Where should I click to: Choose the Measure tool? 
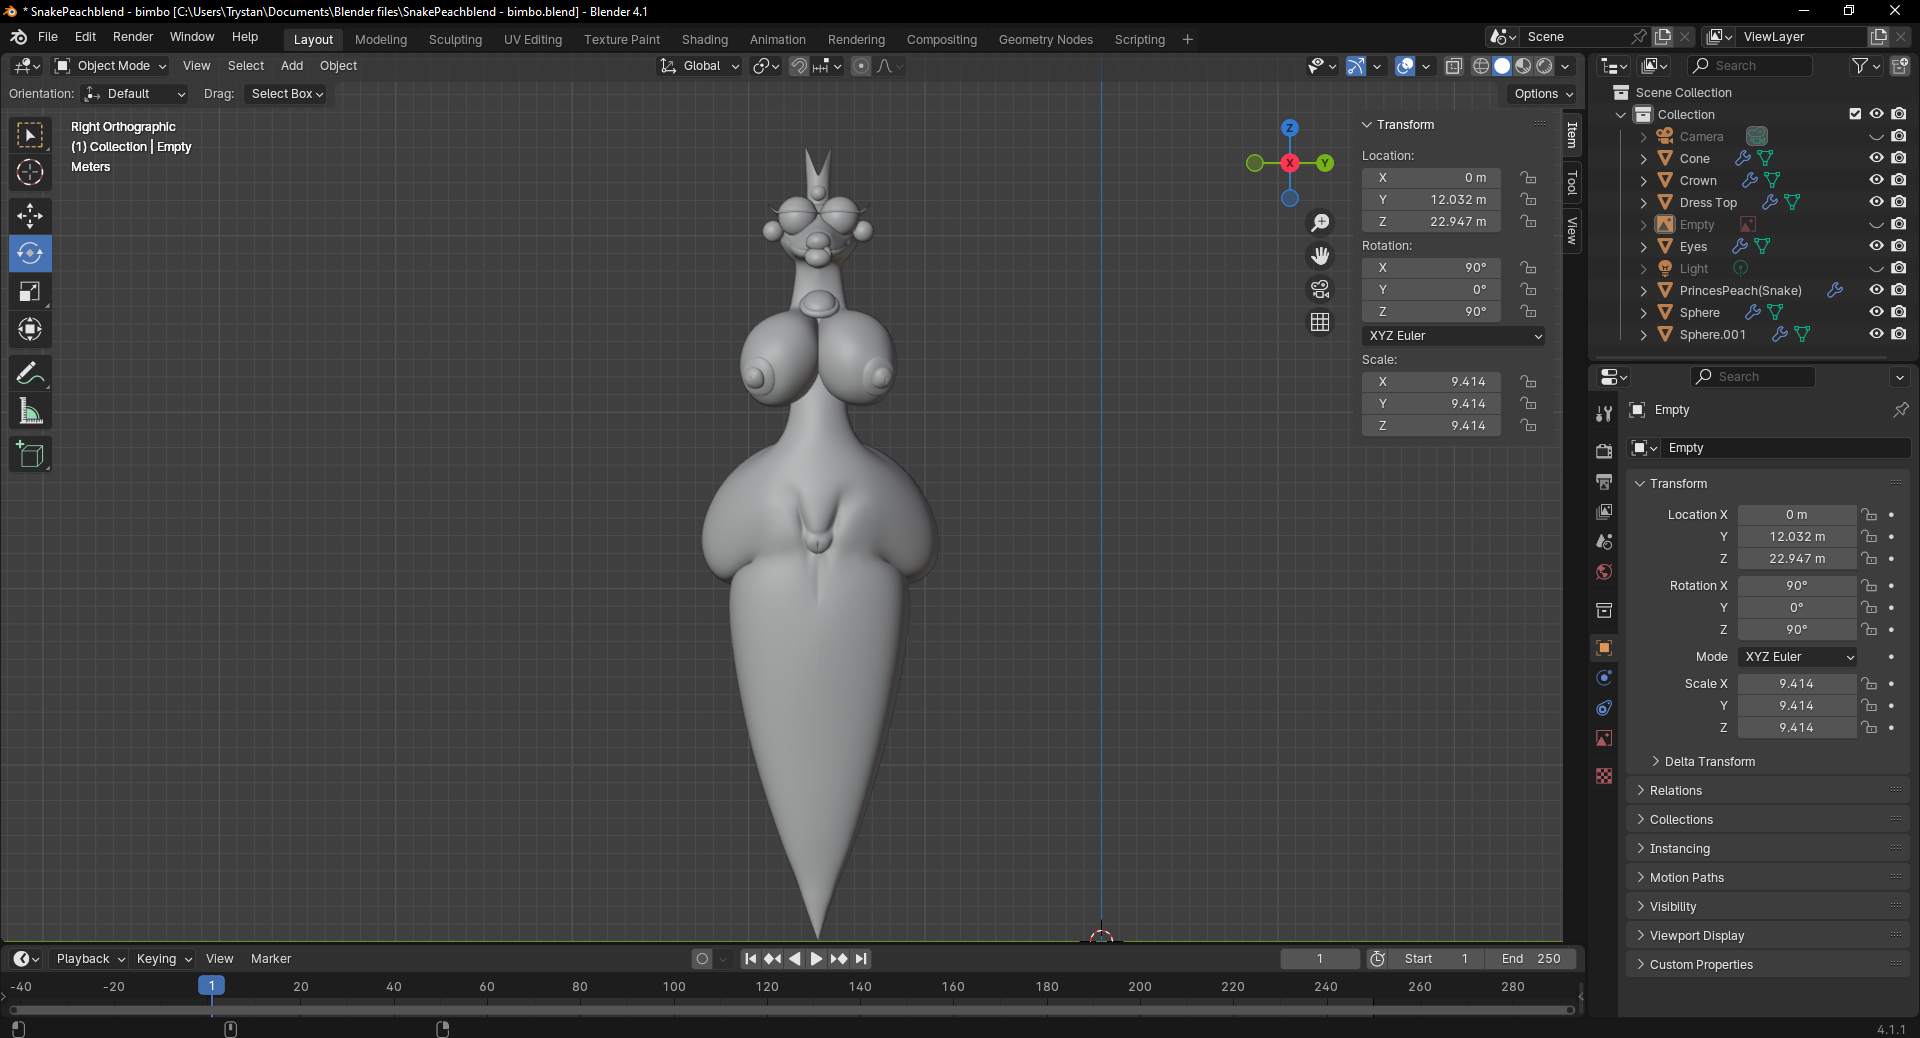point(30,412)
